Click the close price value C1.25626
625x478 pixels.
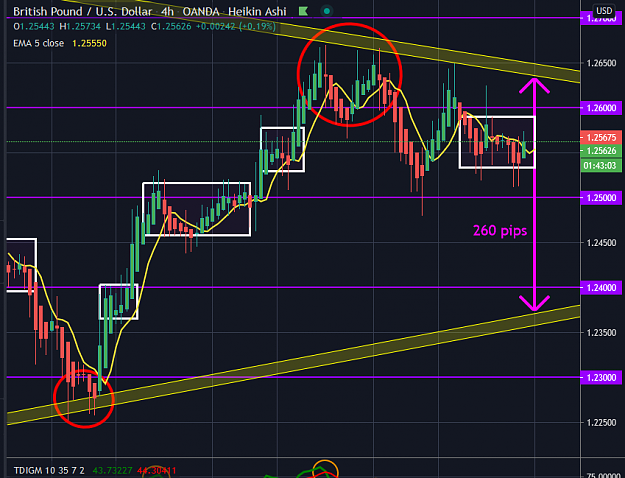click(171, 27)
